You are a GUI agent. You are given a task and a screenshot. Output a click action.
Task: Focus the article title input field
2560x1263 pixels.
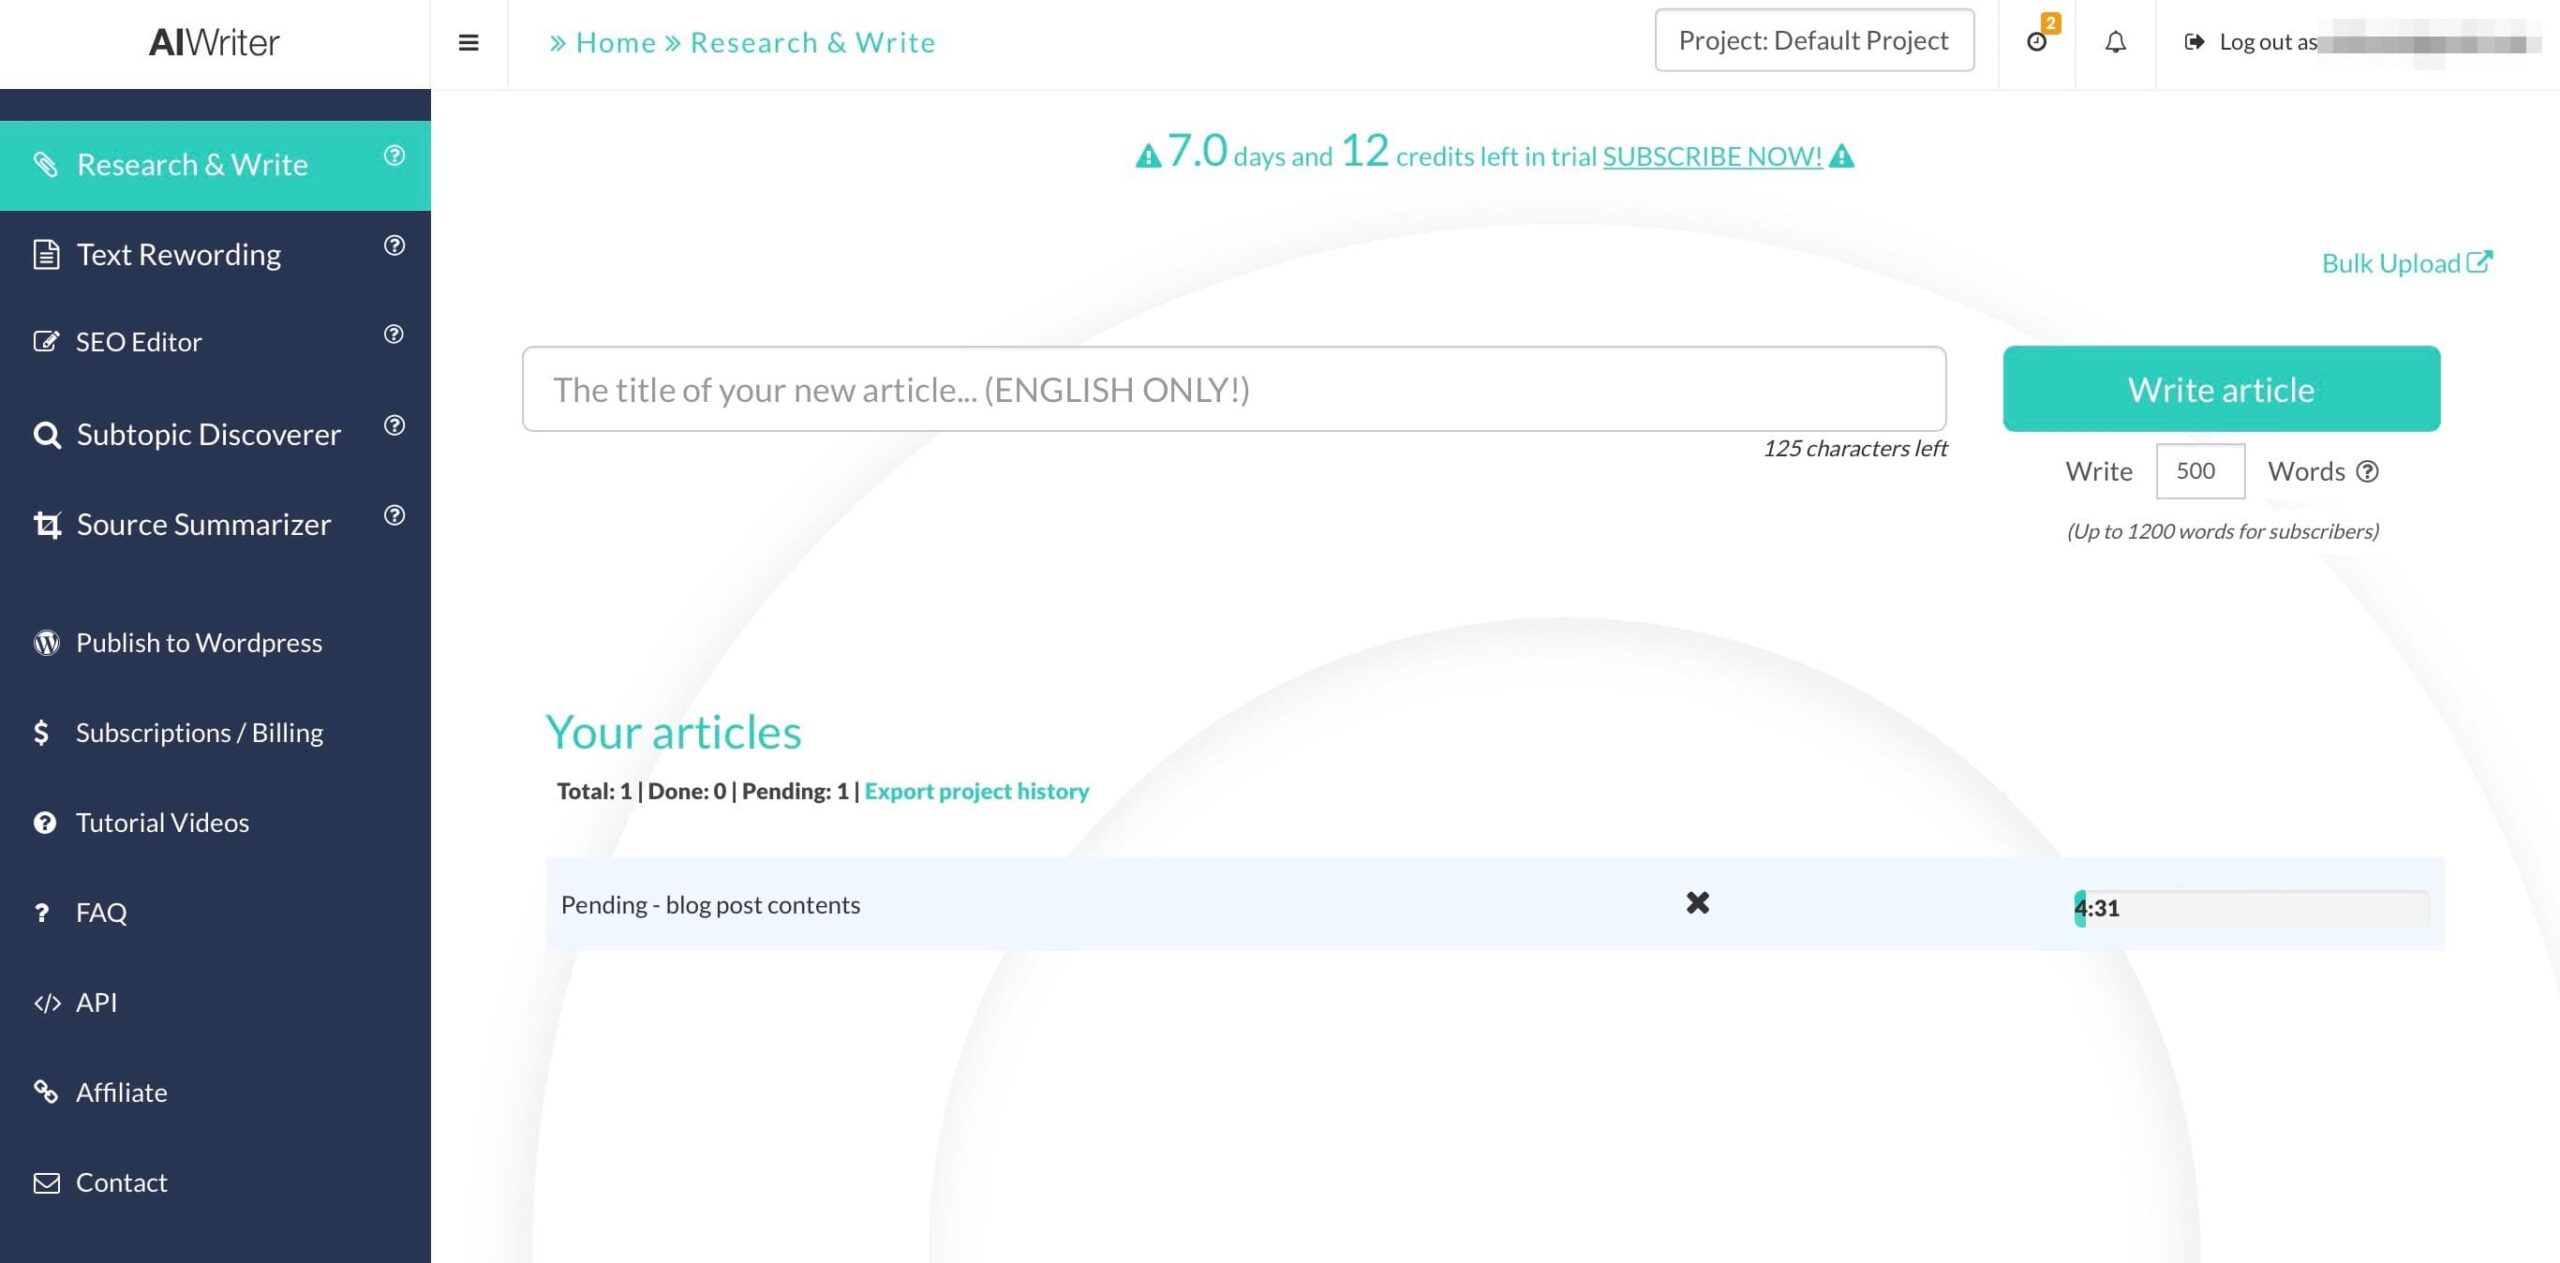pyautogui.click(x=1233, y=390)
